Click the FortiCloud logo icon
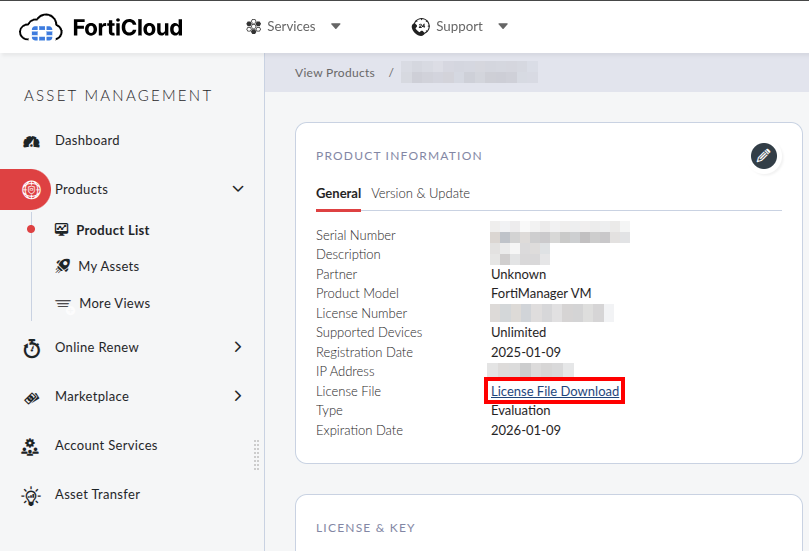Image resolution: width=809 pixels, height=551 pixels. point(41,27)
